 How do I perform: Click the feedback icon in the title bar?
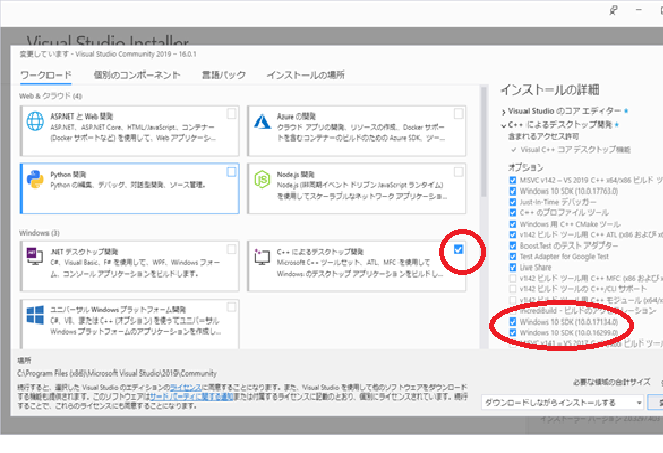(613, 11)
